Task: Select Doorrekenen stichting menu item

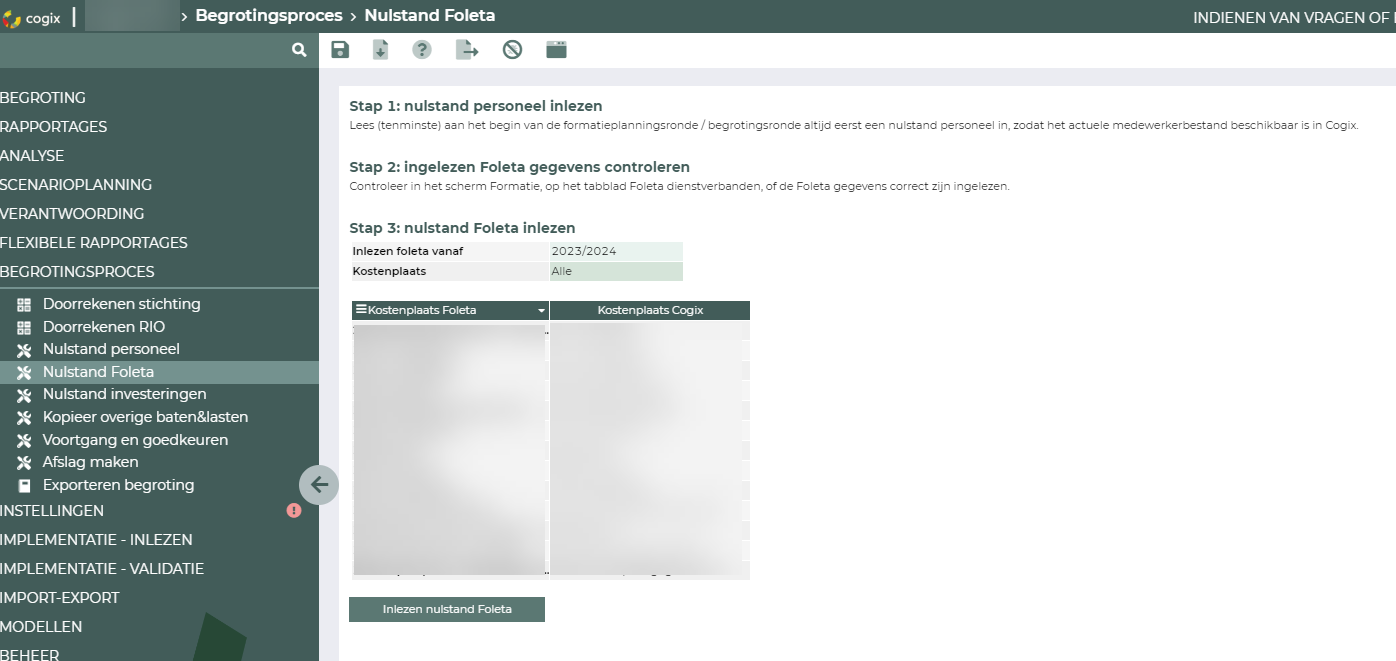Action: click(121, 304)
